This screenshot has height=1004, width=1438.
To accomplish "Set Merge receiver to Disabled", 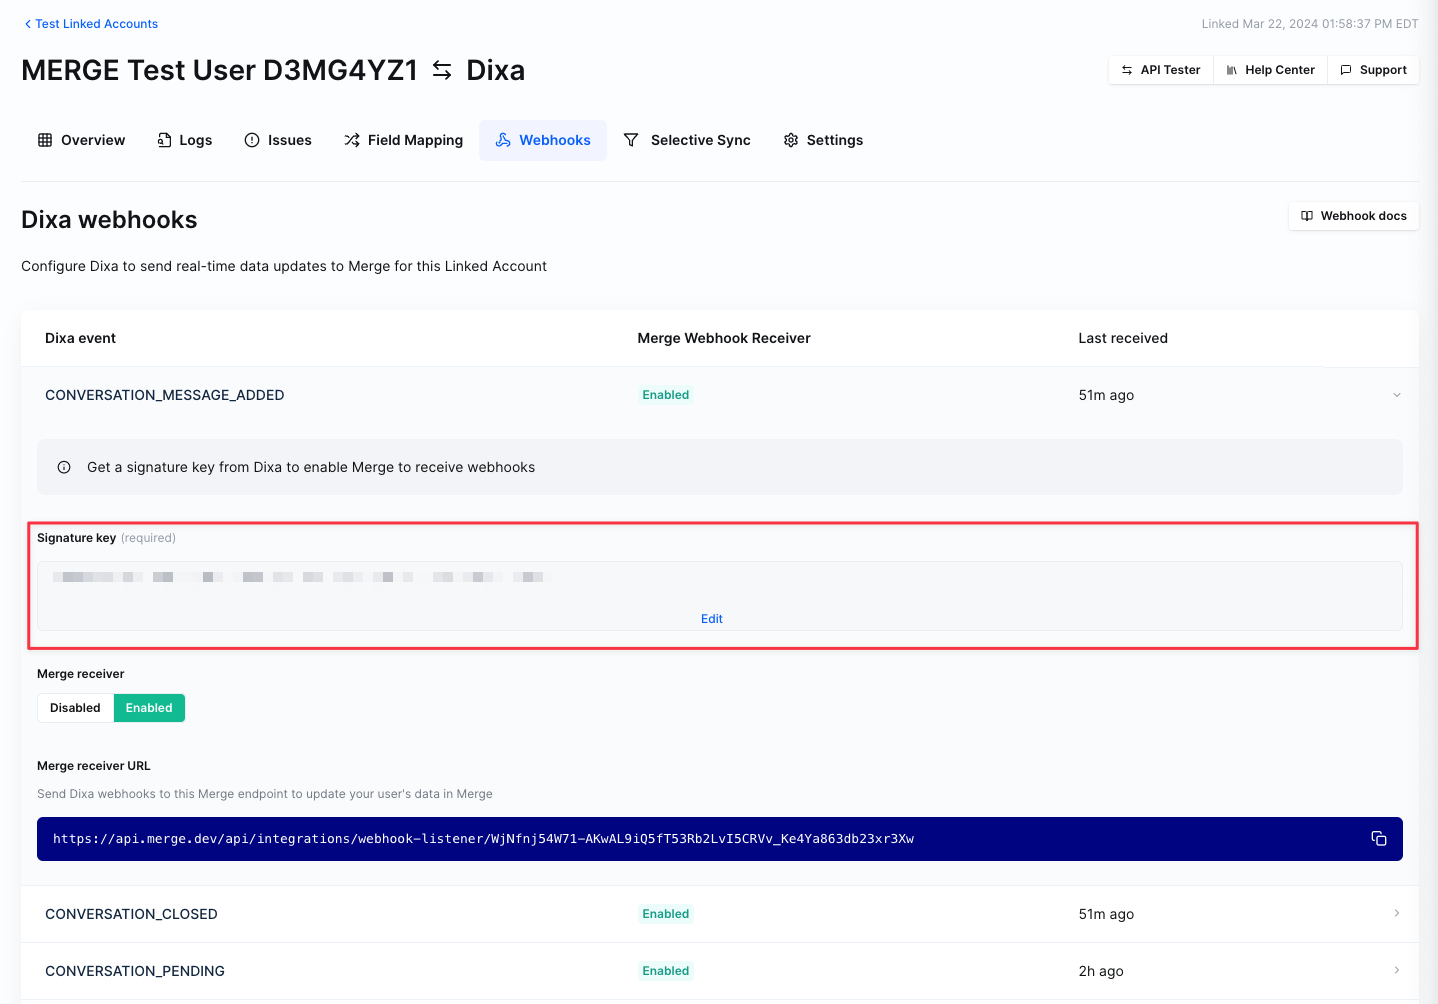I will [75, 708].
